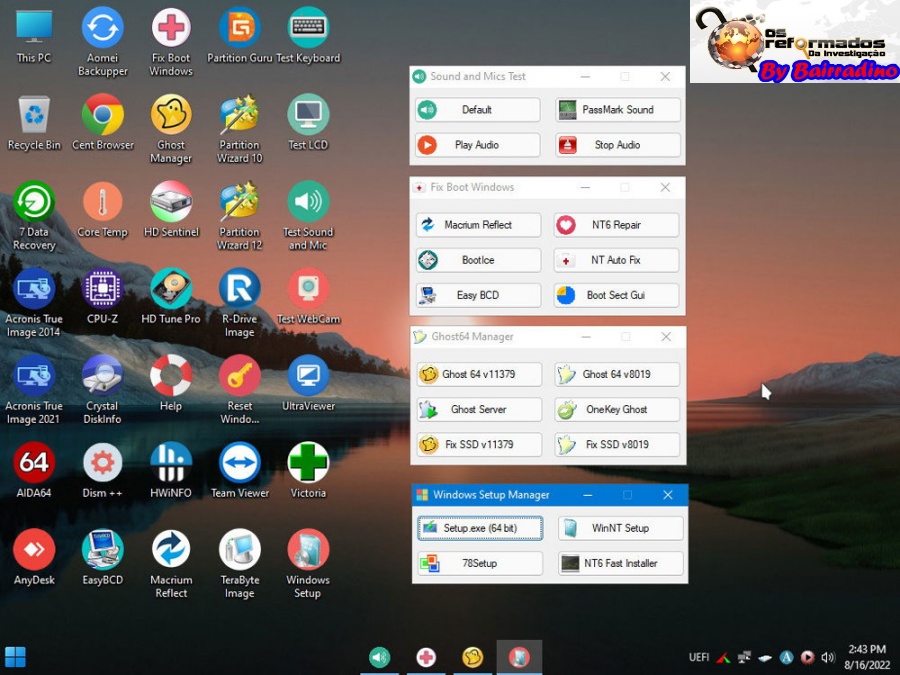Switch to Ghost taskbar icon
This screenshot has width=900, height=675.
(472, 657)
